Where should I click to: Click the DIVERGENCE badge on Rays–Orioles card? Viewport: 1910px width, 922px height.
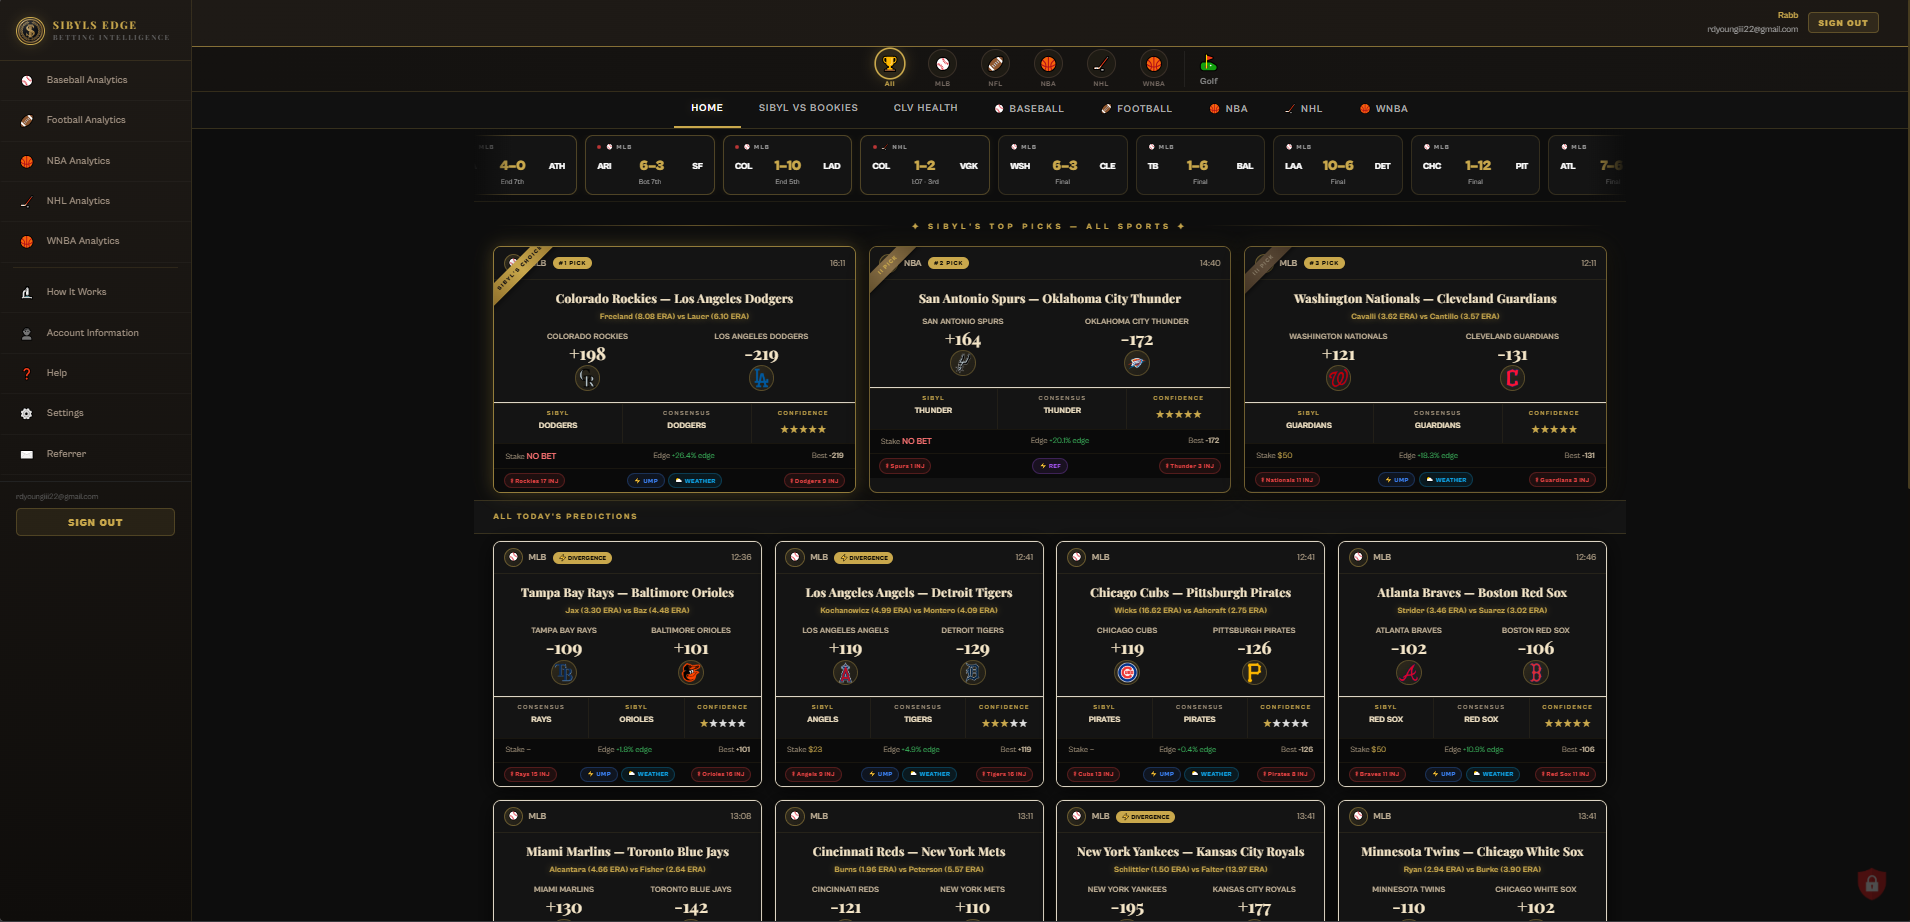[x=583, y=558]
